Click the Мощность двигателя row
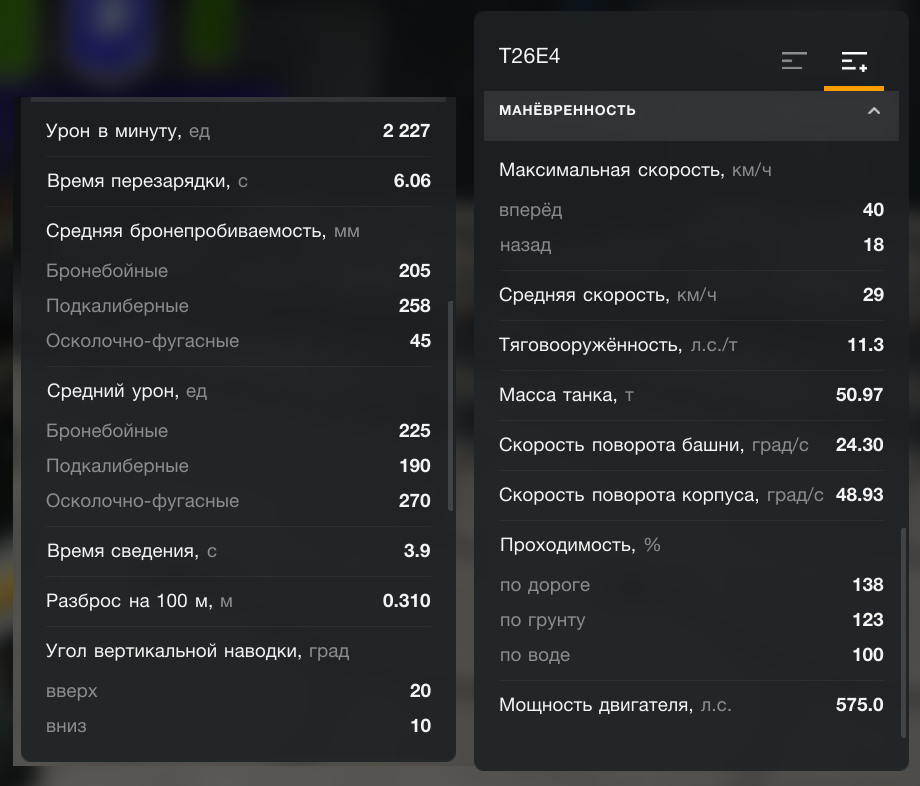The height and width of the screenshot is (786, 920). (x=691, y=704)
